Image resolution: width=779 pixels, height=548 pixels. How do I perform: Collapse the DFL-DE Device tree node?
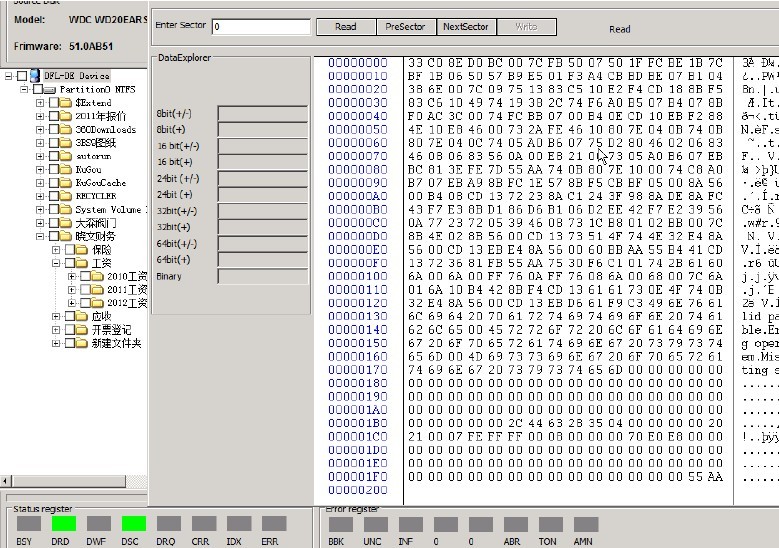tap(8, 76)
